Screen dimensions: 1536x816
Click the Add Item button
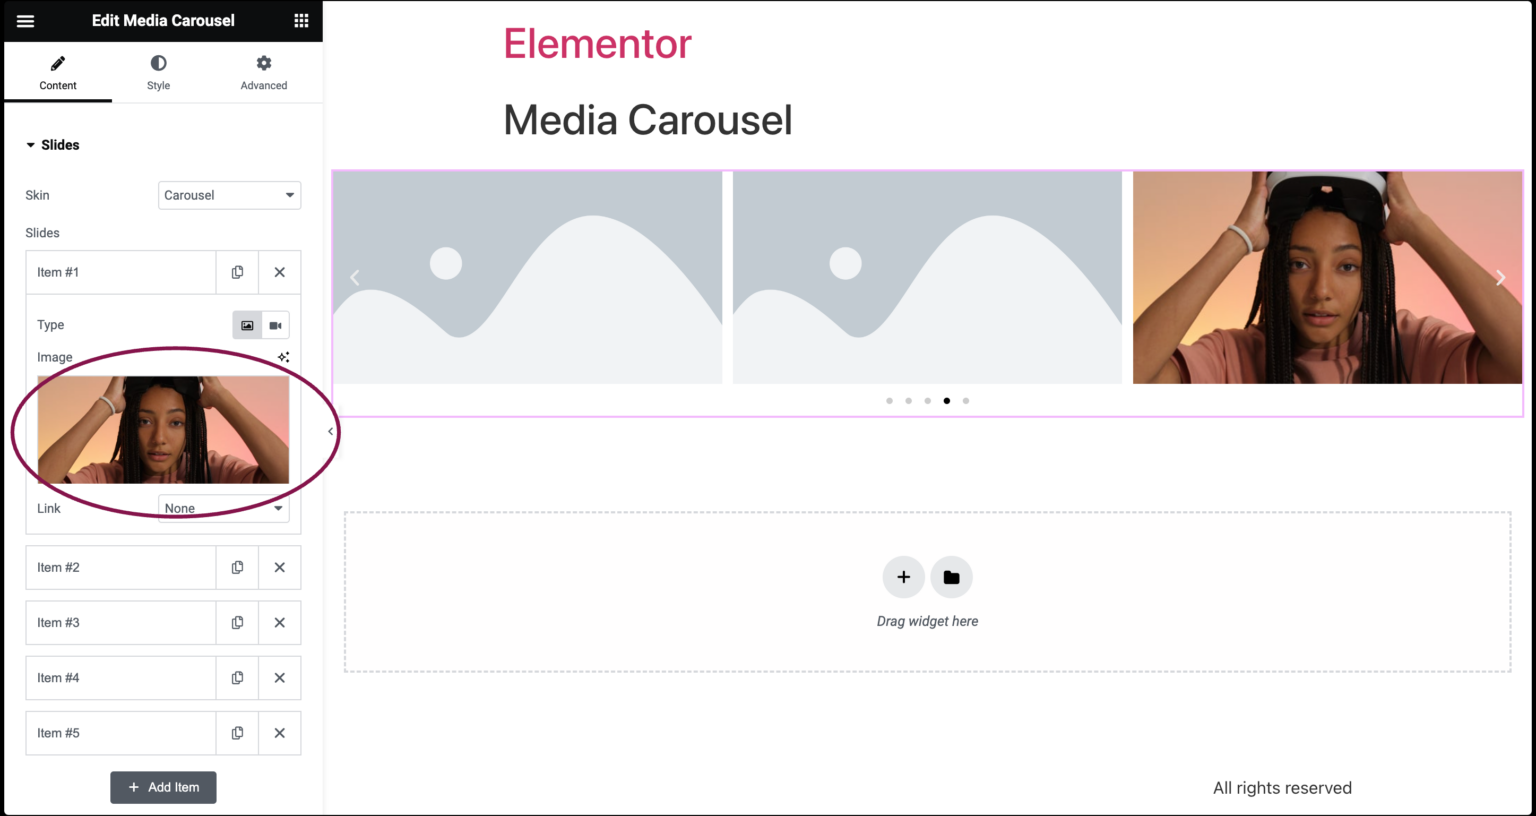(x=163, y=787)
